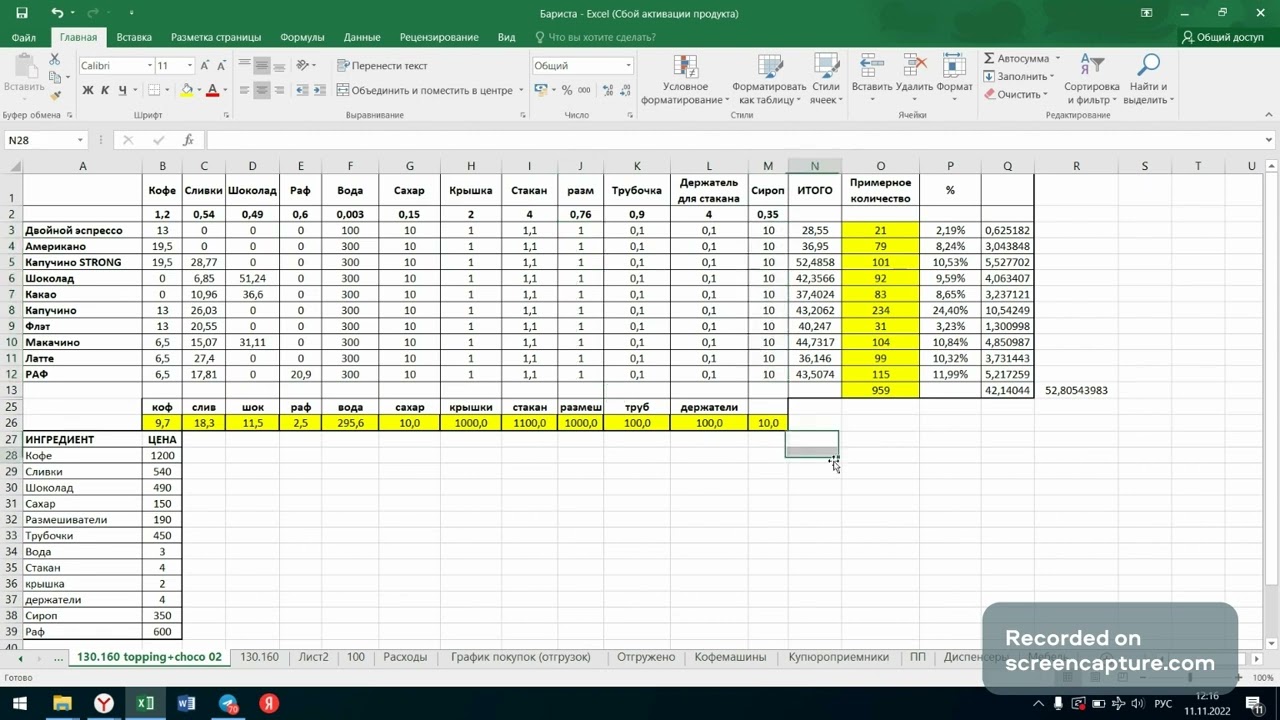
Task: Click the Удалить cells icon
Action: pos(914,66)
